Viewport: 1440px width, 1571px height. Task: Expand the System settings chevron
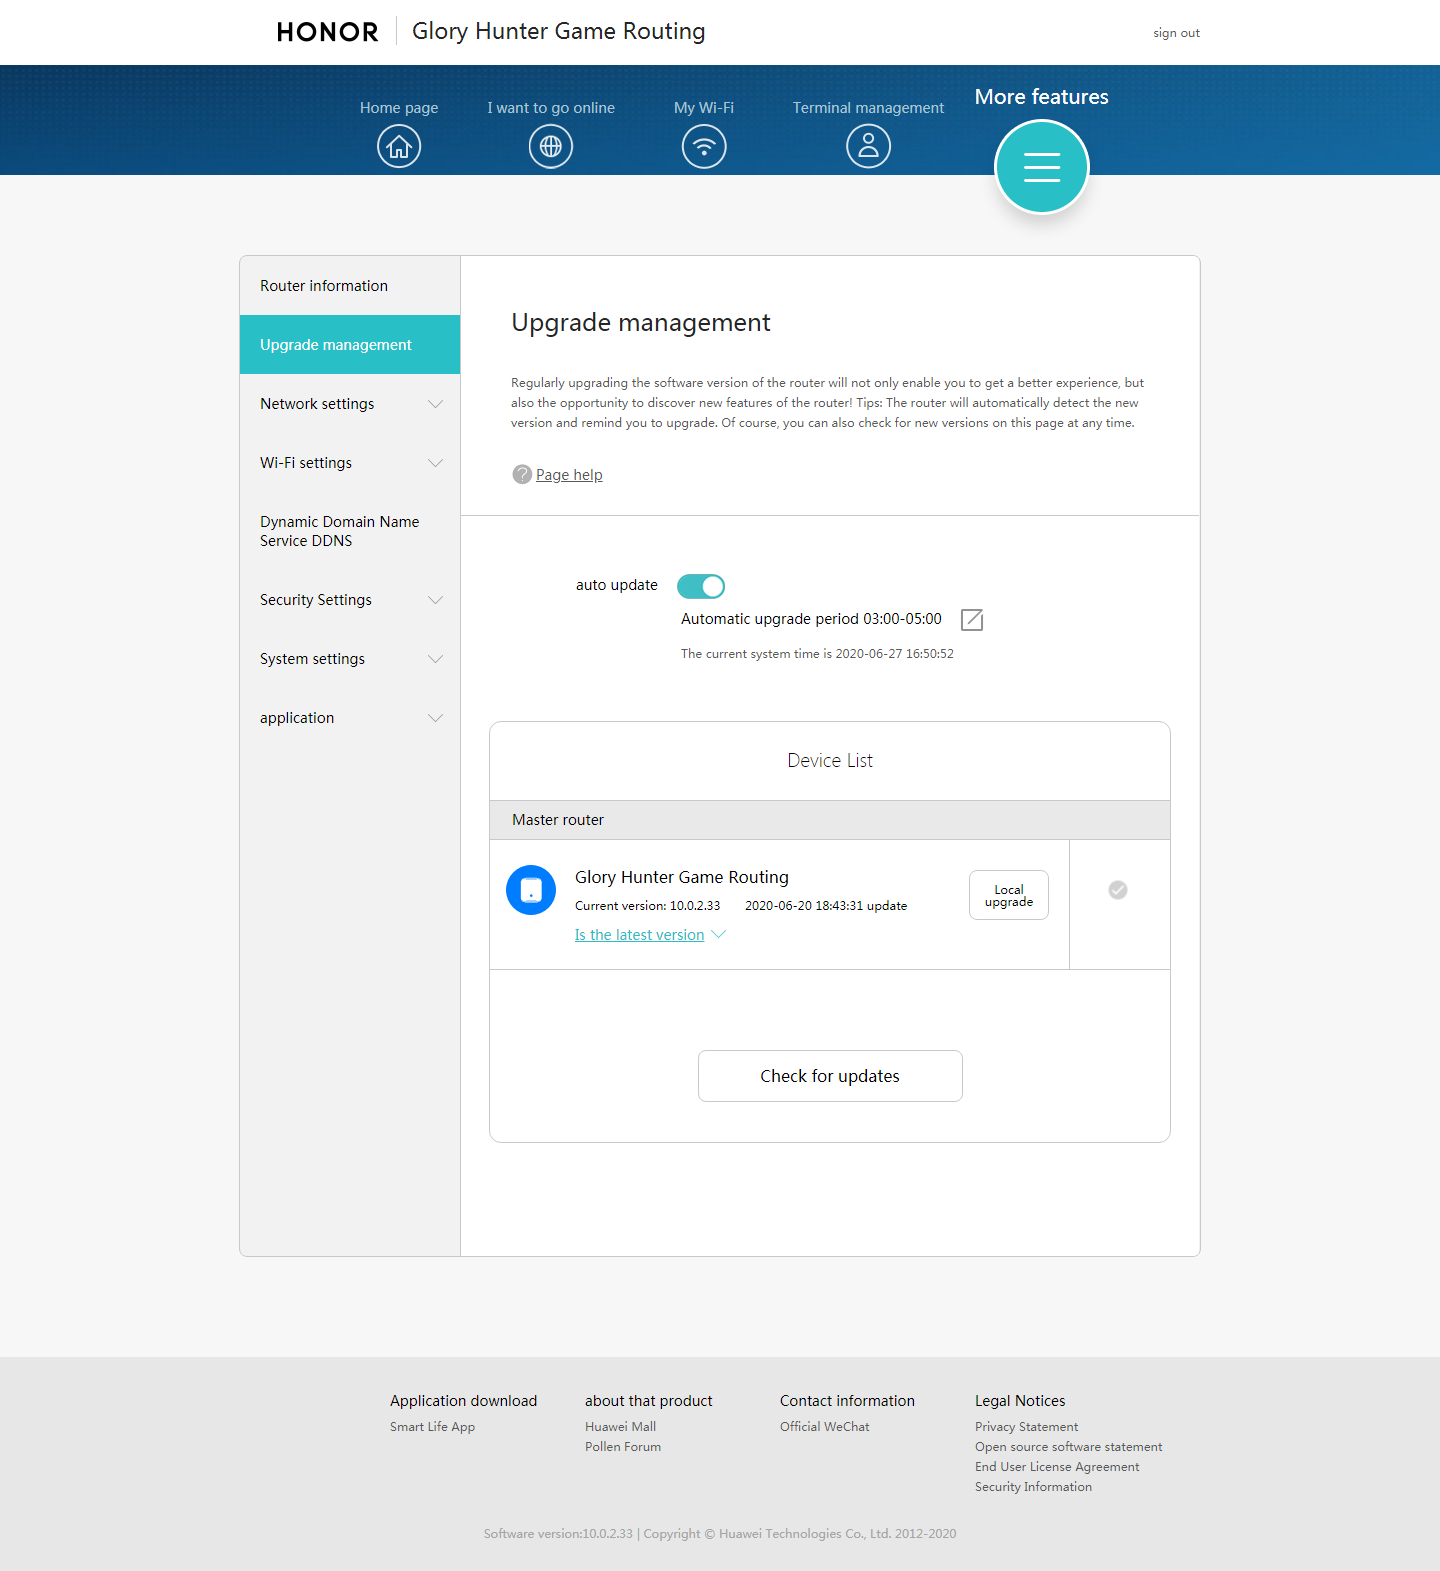[435, 659]
